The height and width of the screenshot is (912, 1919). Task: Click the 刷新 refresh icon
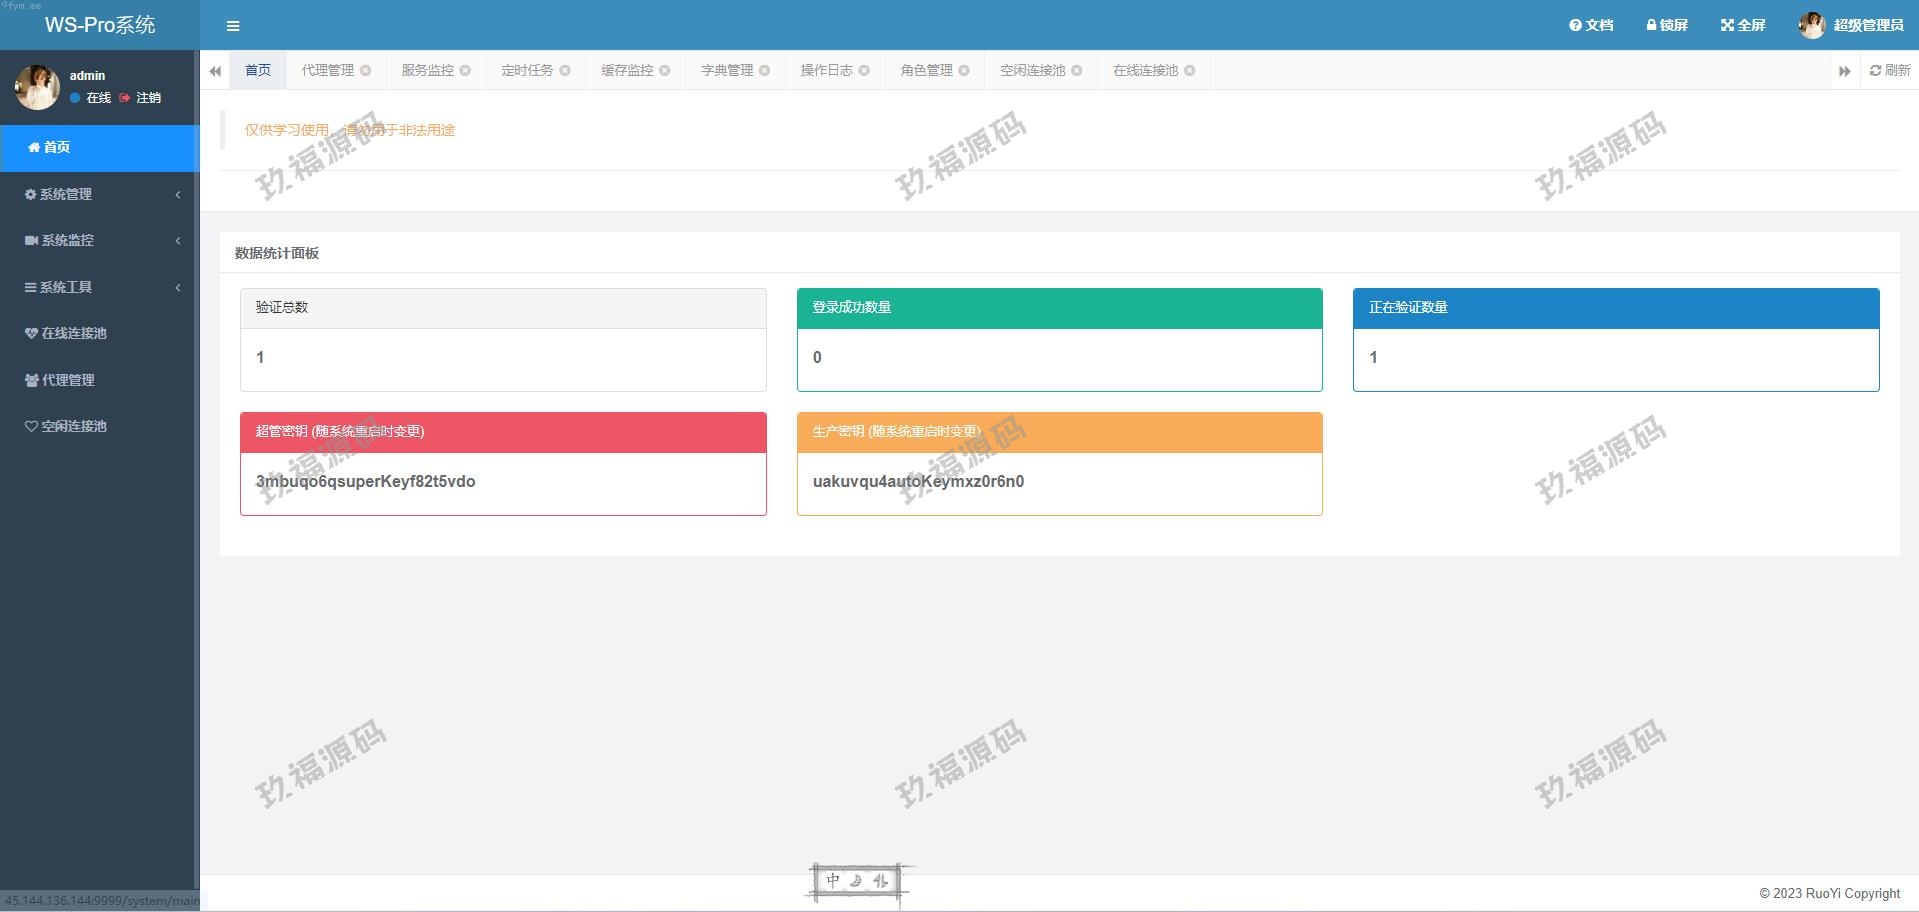coord(1876,70)
